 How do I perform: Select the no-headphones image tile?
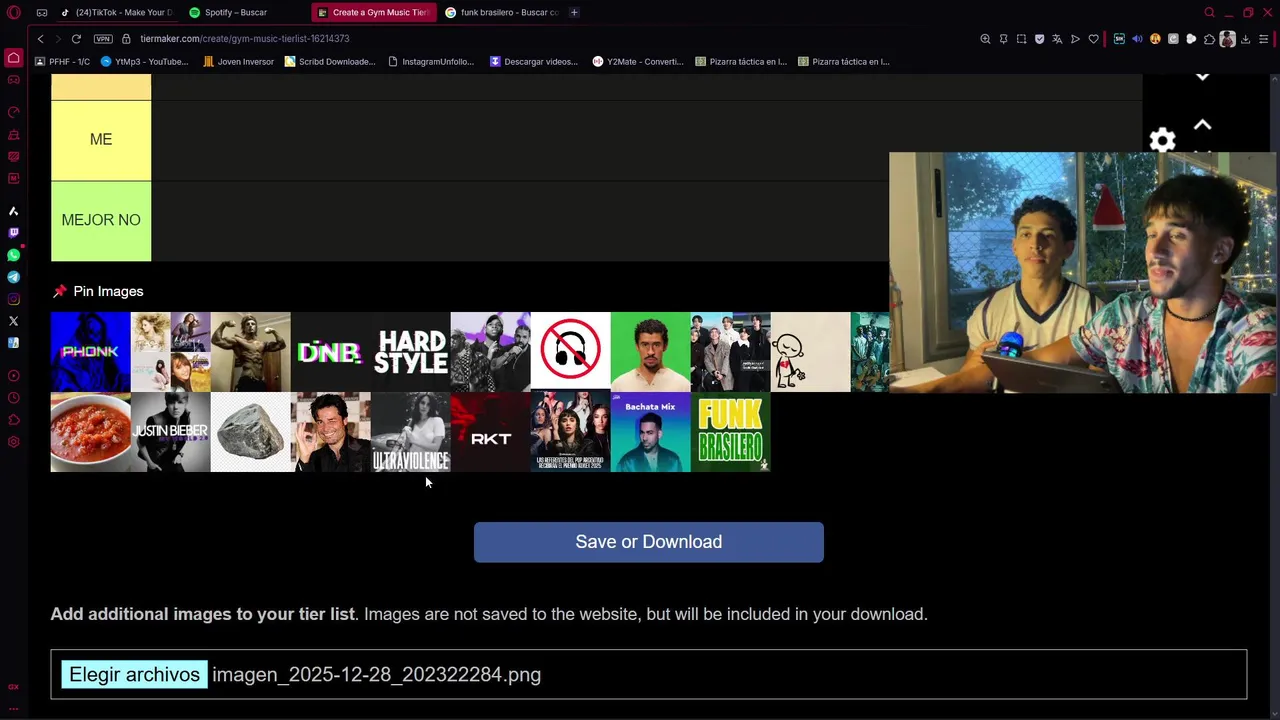pos(571,352)
